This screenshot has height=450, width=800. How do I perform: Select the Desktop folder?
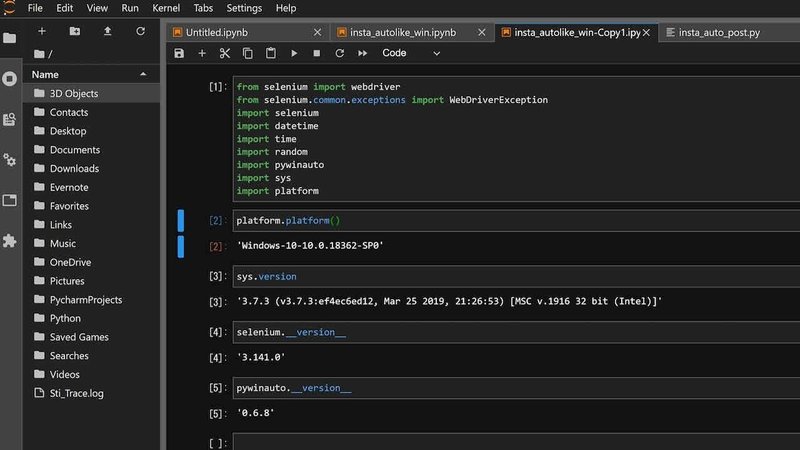coord(91,131)
